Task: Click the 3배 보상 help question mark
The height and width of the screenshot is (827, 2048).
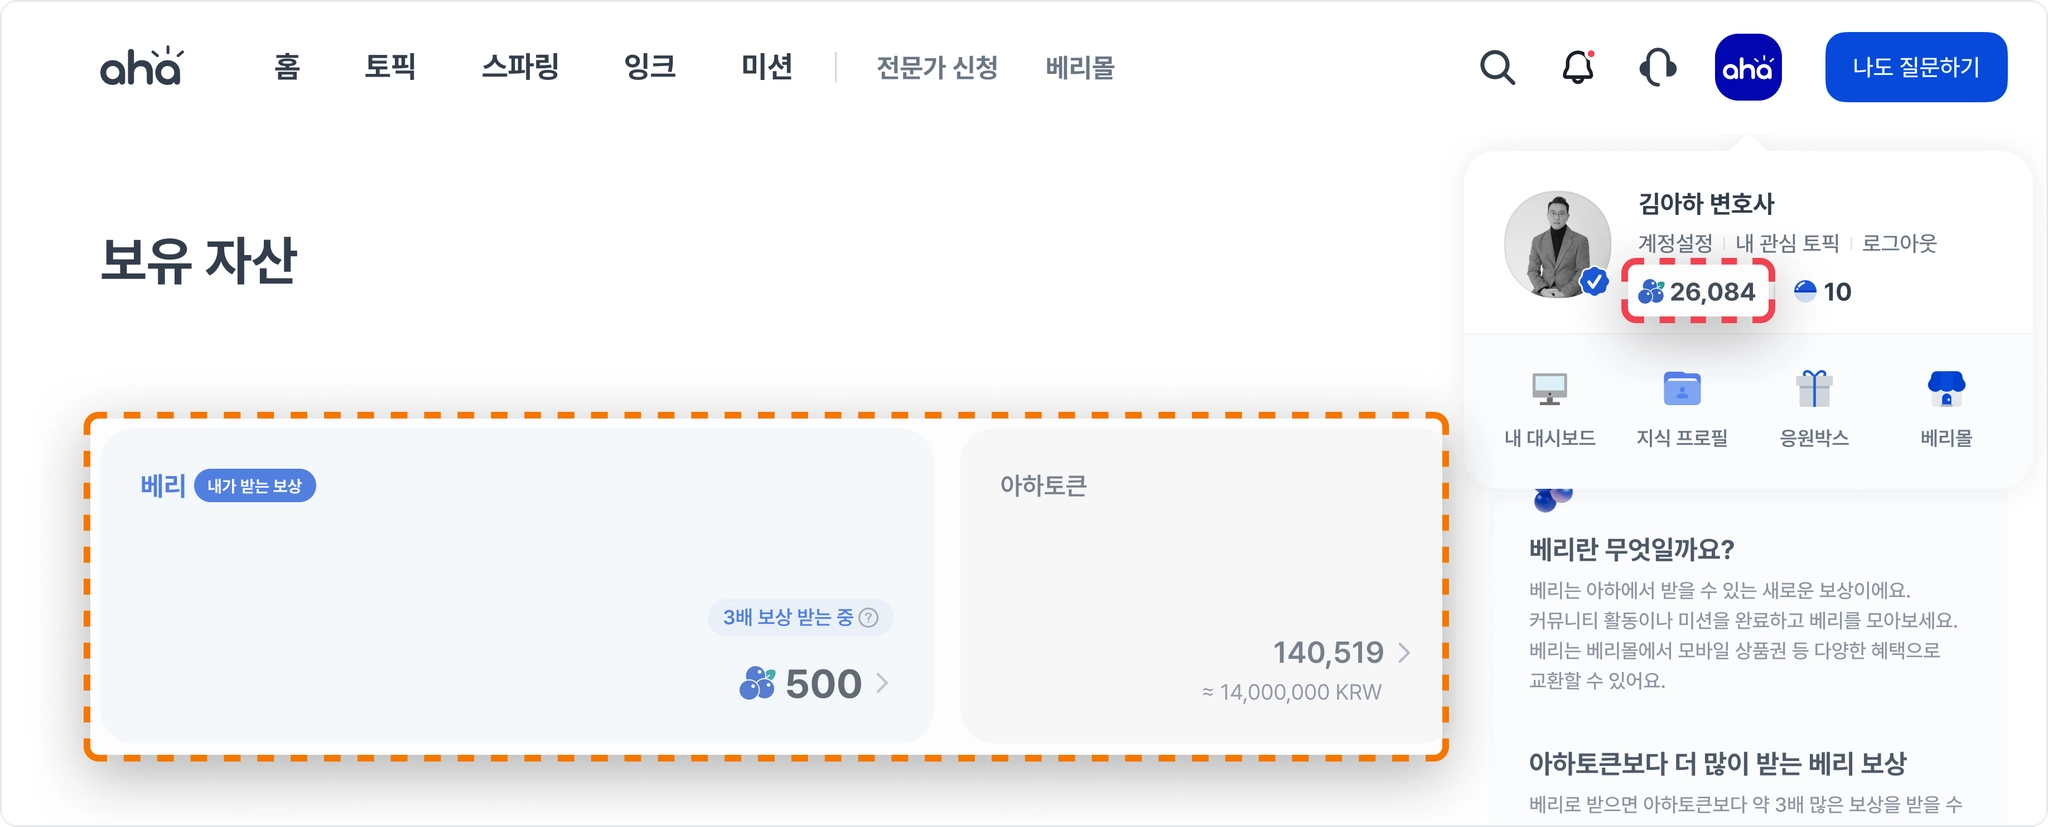Action: pos(869,618)
